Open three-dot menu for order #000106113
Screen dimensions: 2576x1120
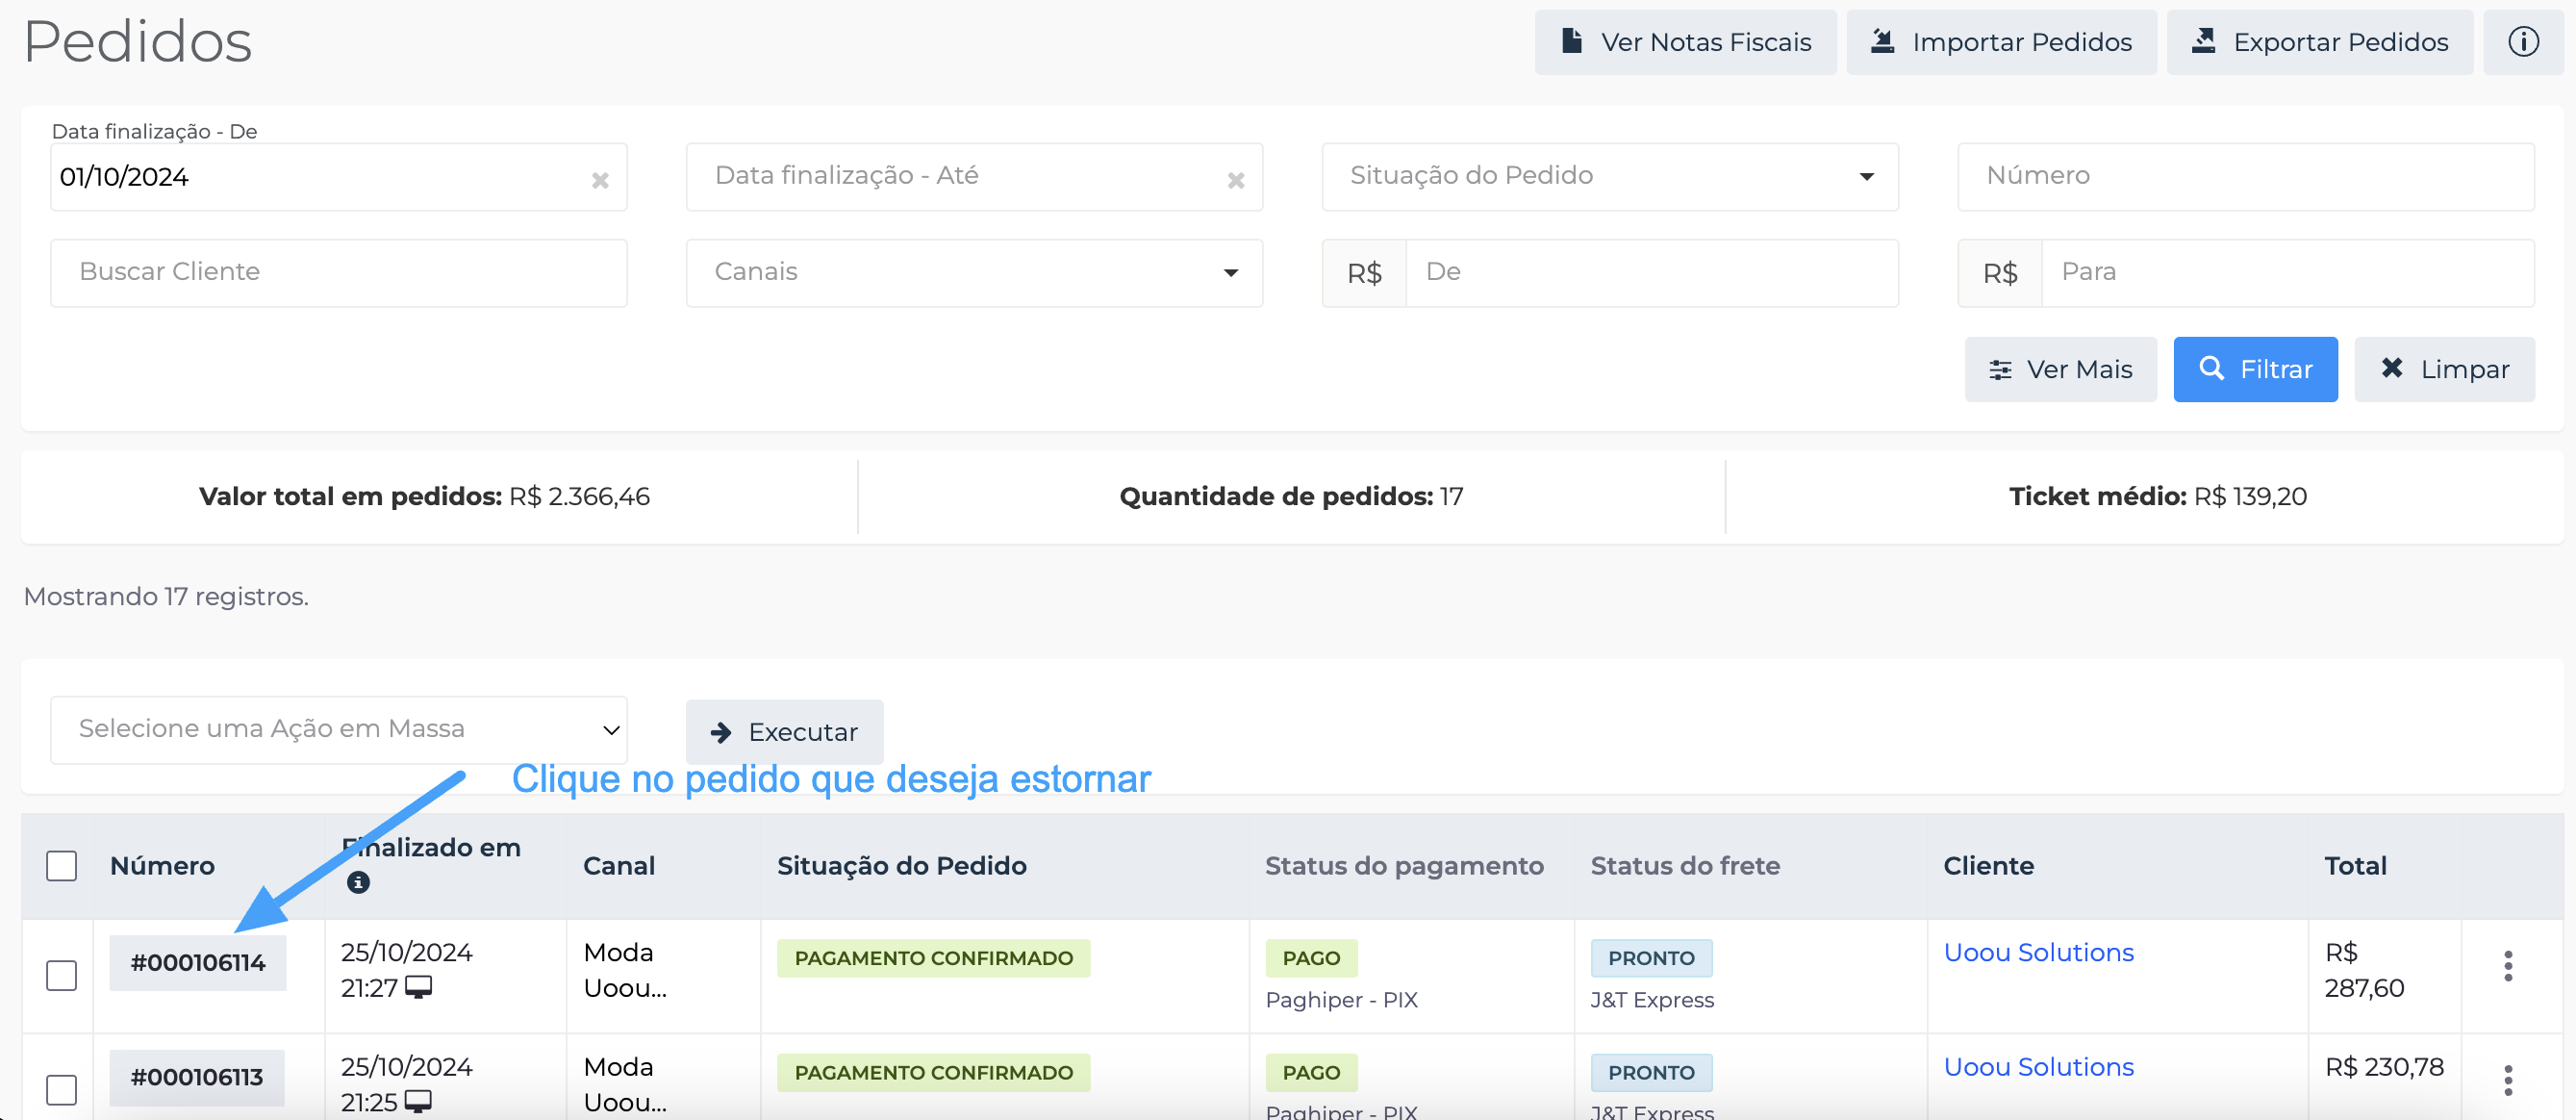pyautogui.click(x=2507, y=1080)
